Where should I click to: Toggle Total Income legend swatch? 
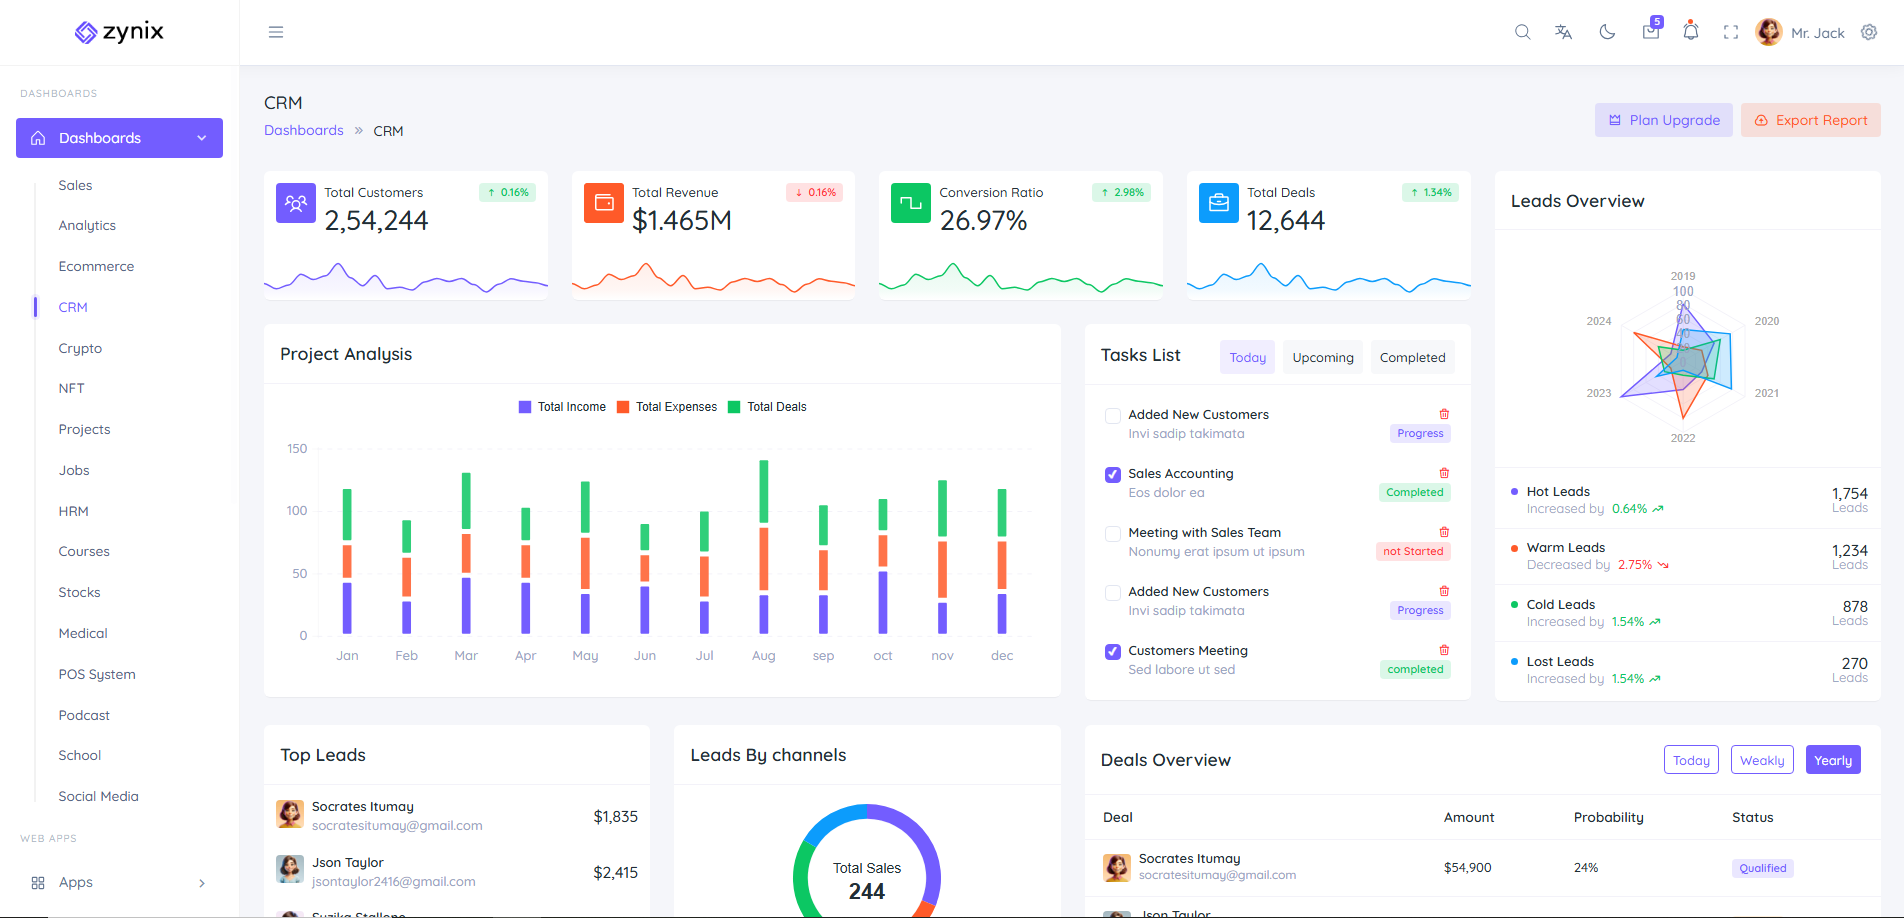coord(525,407)
